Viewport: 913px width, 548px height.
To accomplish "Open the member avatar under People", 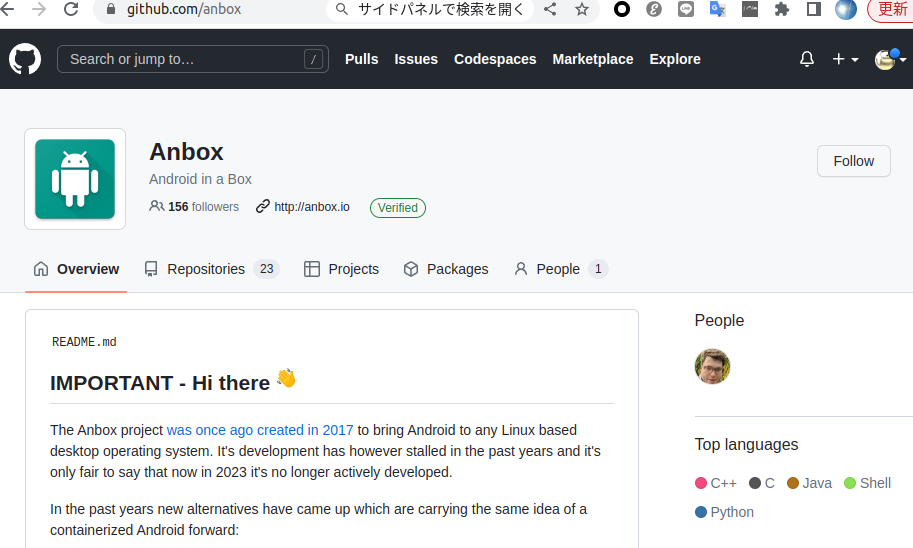I will click(x=712, y=366).
